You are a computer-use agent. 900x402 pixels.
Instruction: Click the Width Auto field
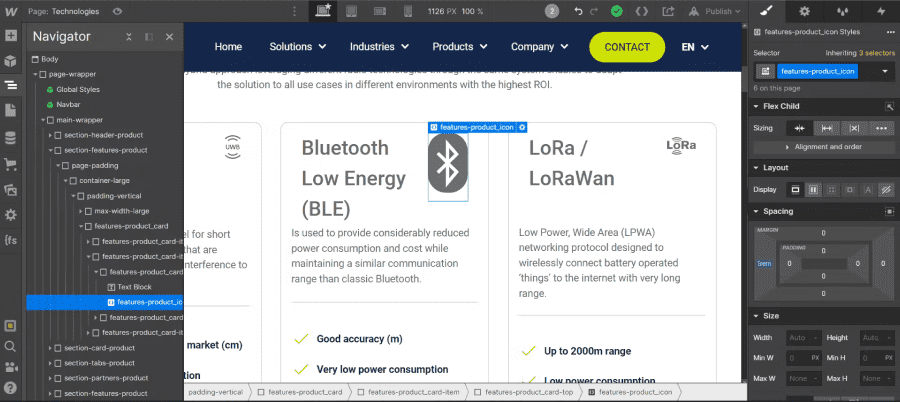(x=802, y=338)
